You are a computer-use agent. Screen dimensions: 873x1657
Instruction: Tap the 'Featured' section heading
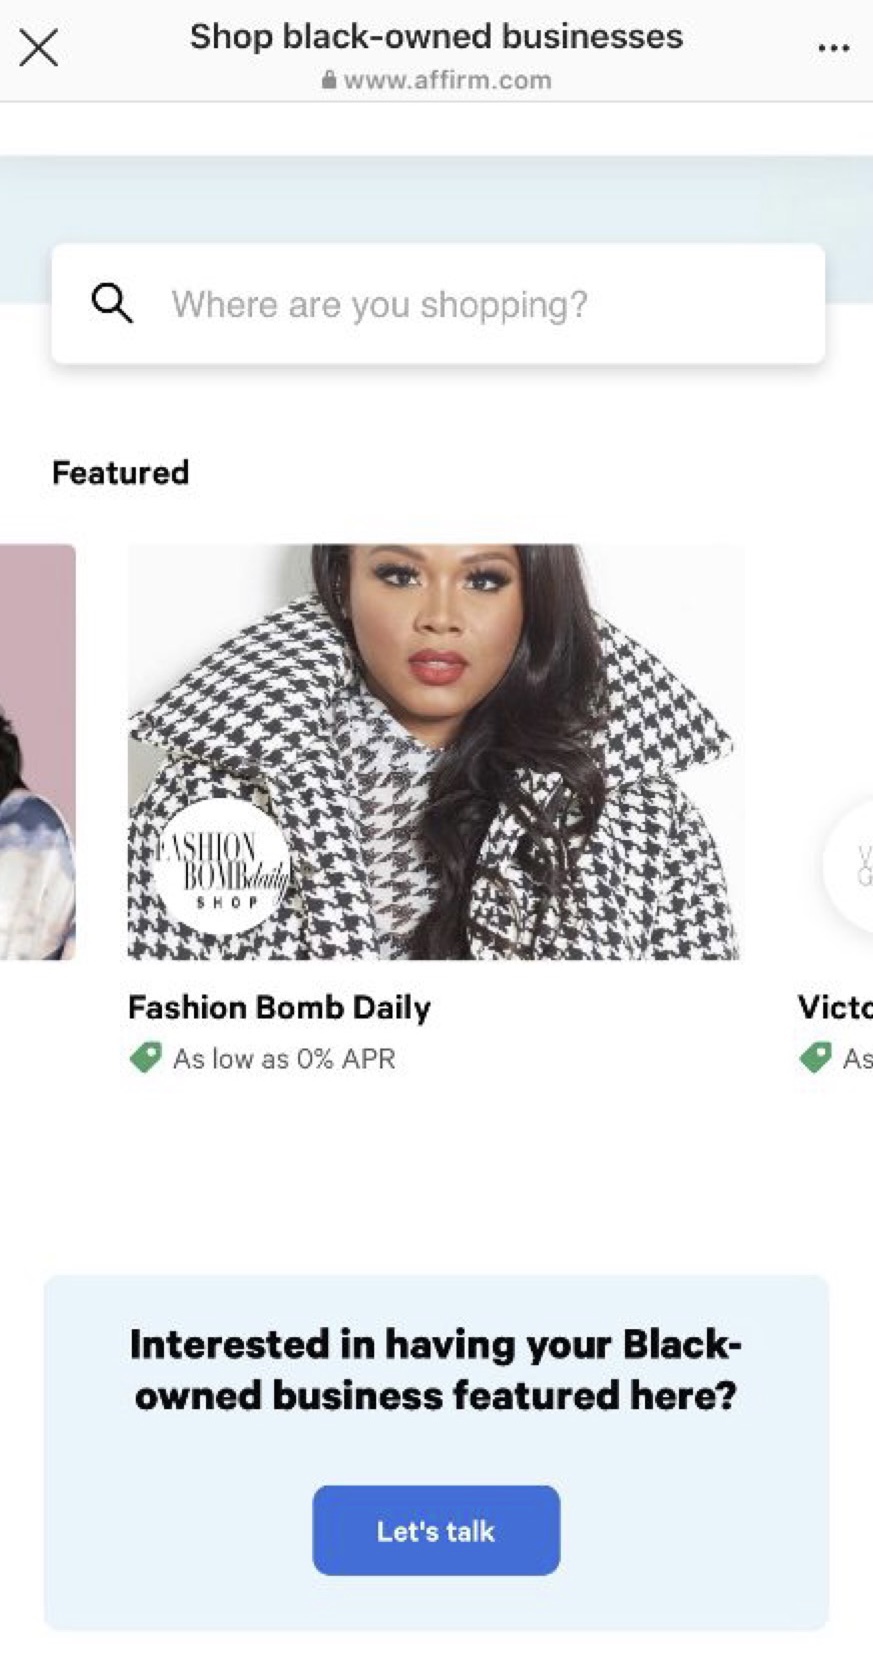[x=120, y=472]
